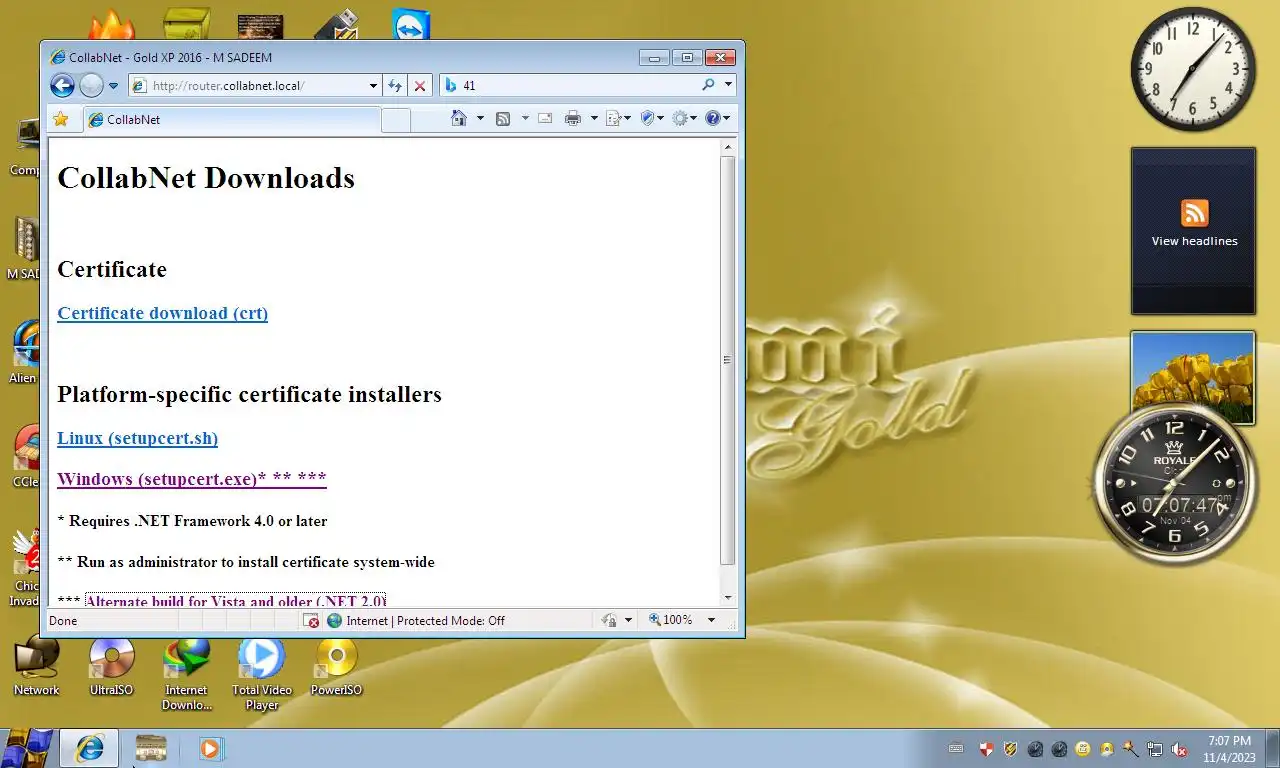Click the network connection tray icon
1280x768 pixels.
(1155, 749)
